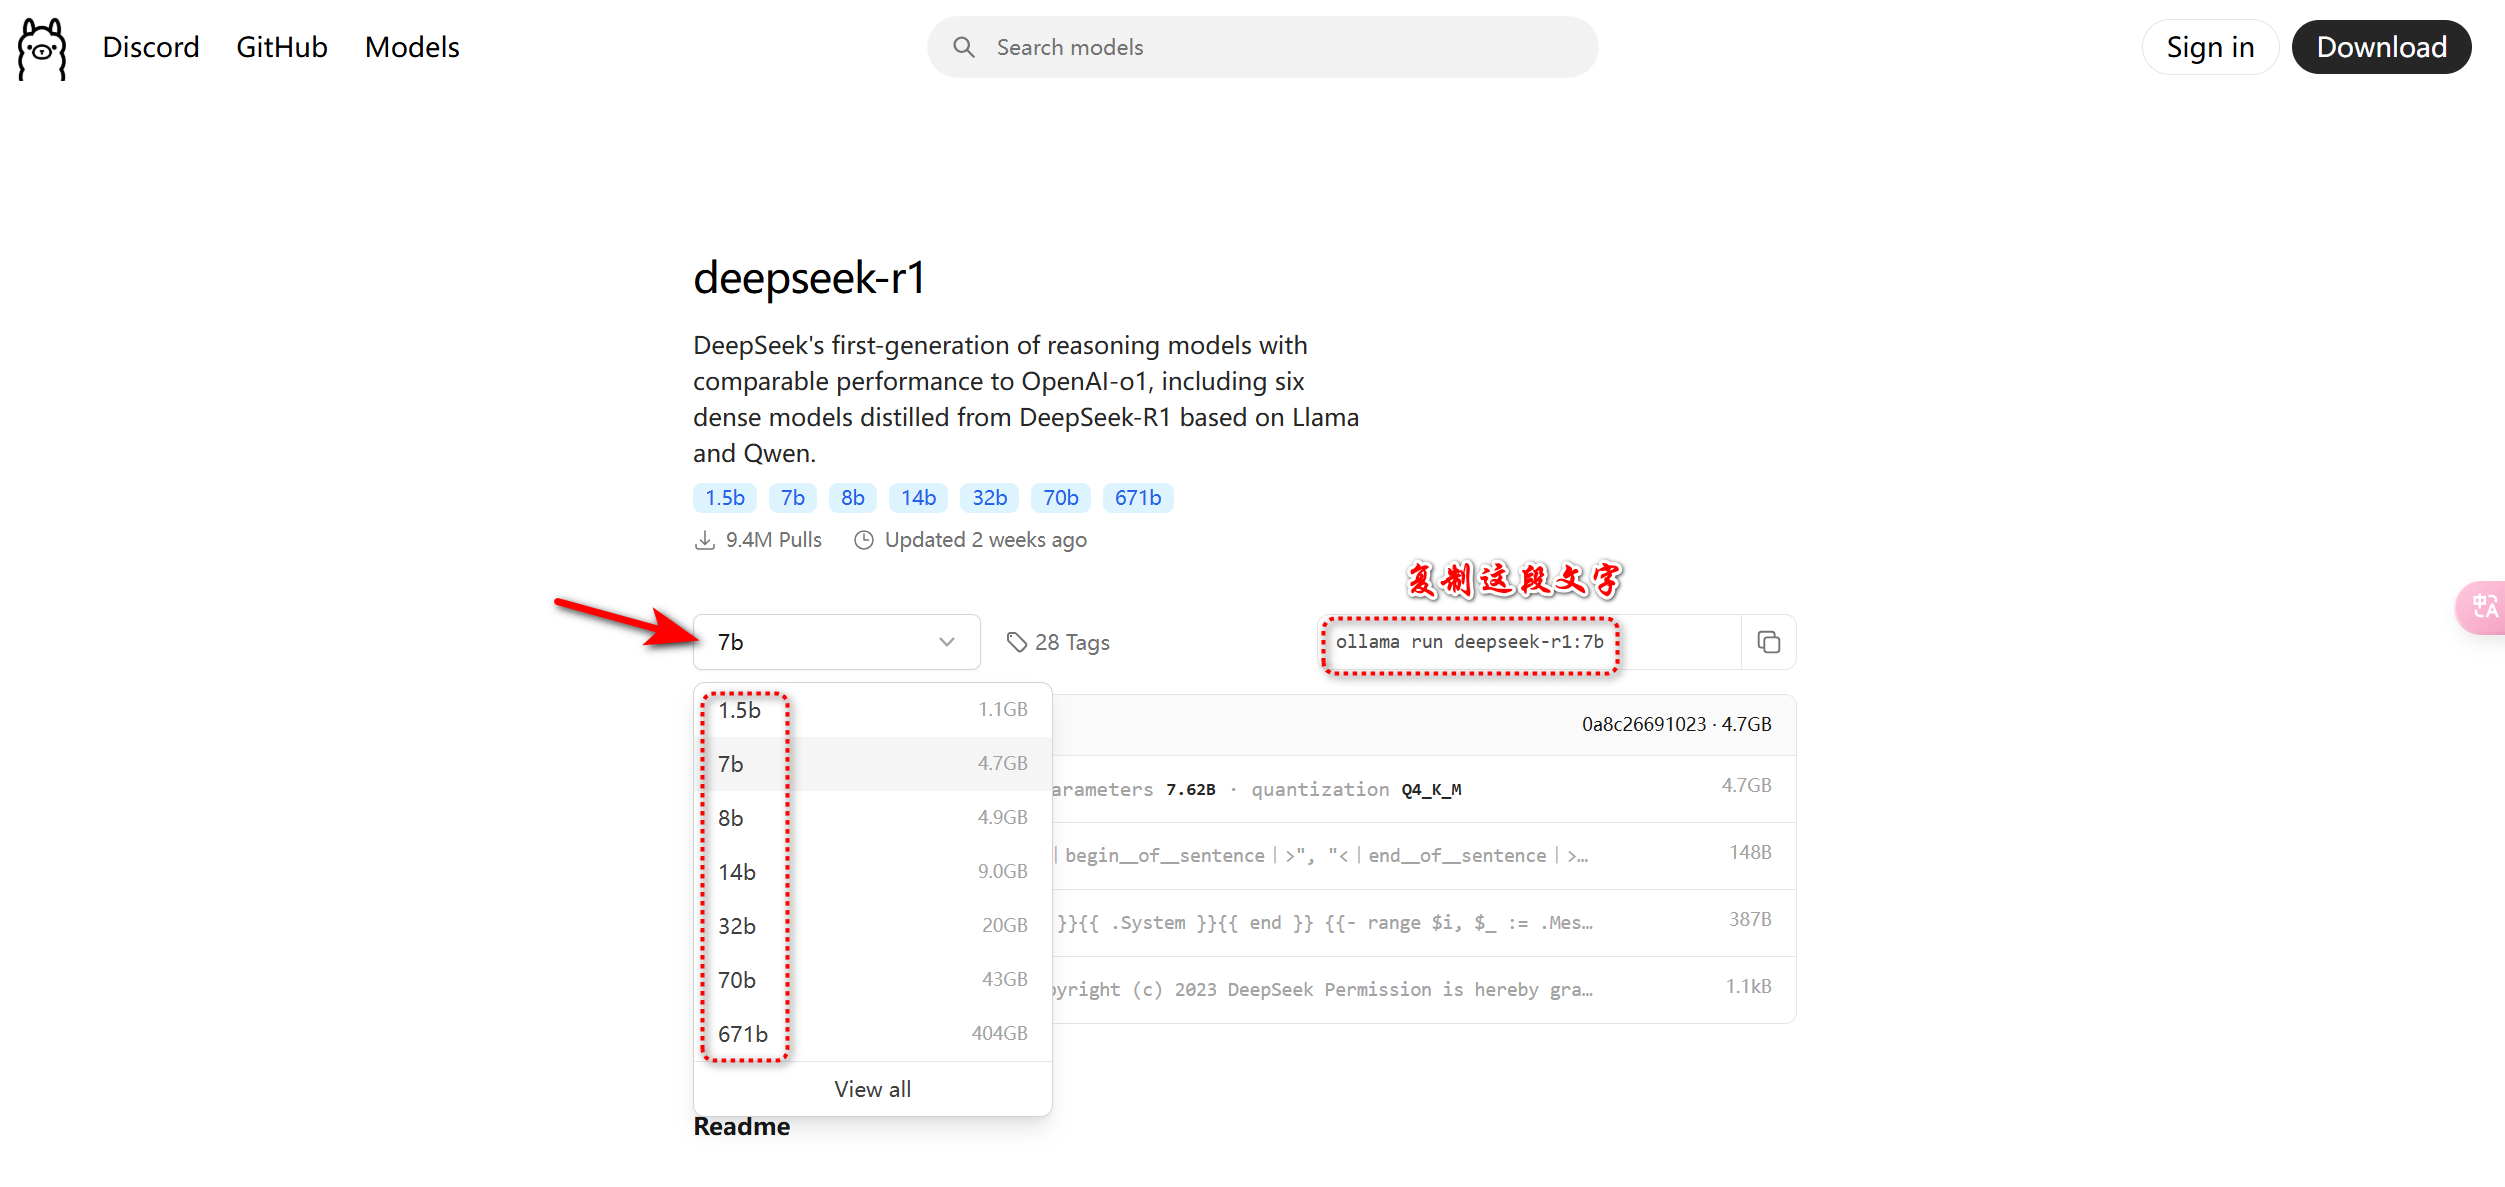2505x1187 pixels.
Task: Open the Discord nav link
Action: pos(151,47)
